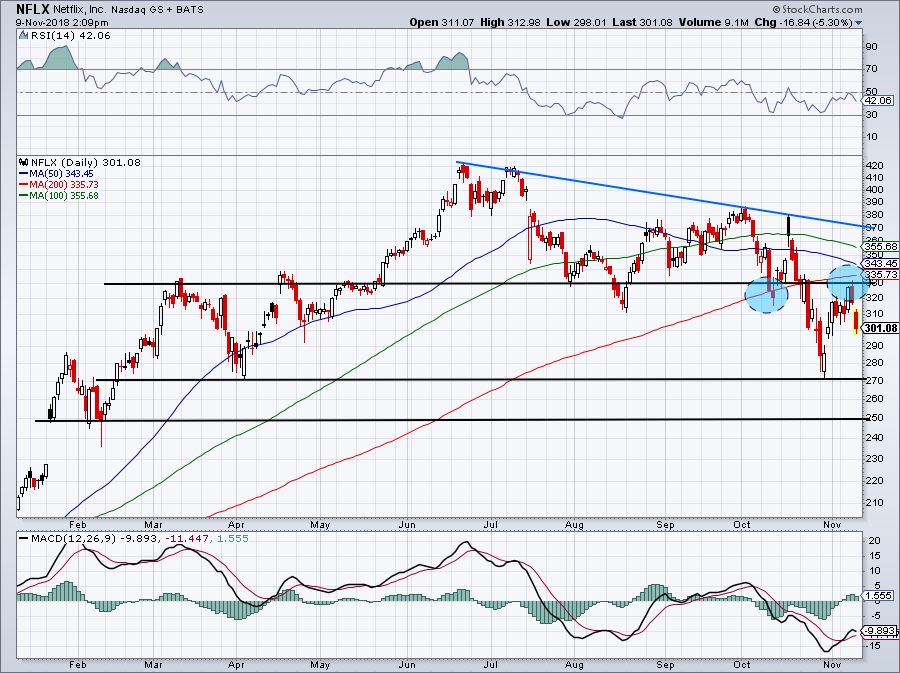Click the RSI 42.06 value tag
Image resolution: width=900 pixels, height=673 pixels.
(x=879, y=100)
